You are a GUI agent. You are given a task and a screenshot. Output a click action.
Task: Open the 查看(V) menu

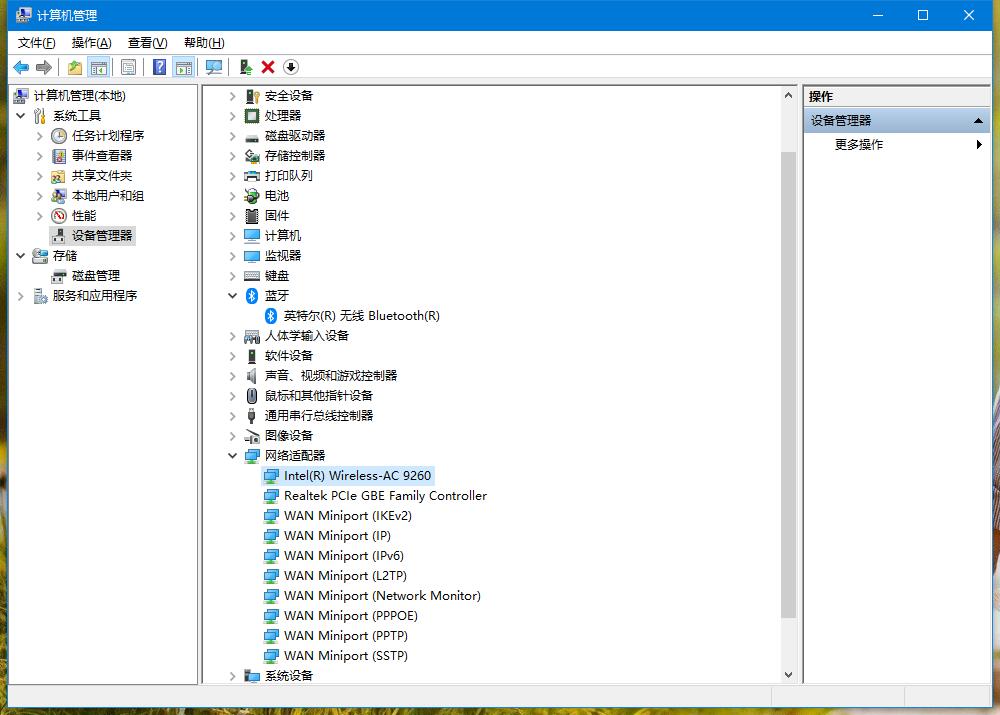point(147,43)
